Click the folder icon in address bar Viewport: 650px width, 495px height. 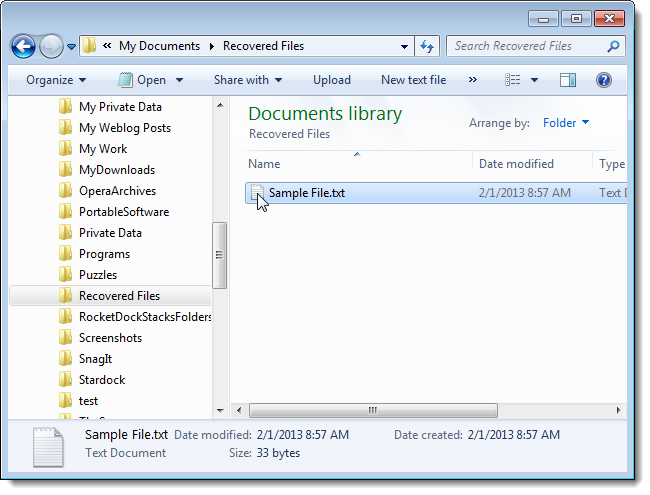pos(89,46)
